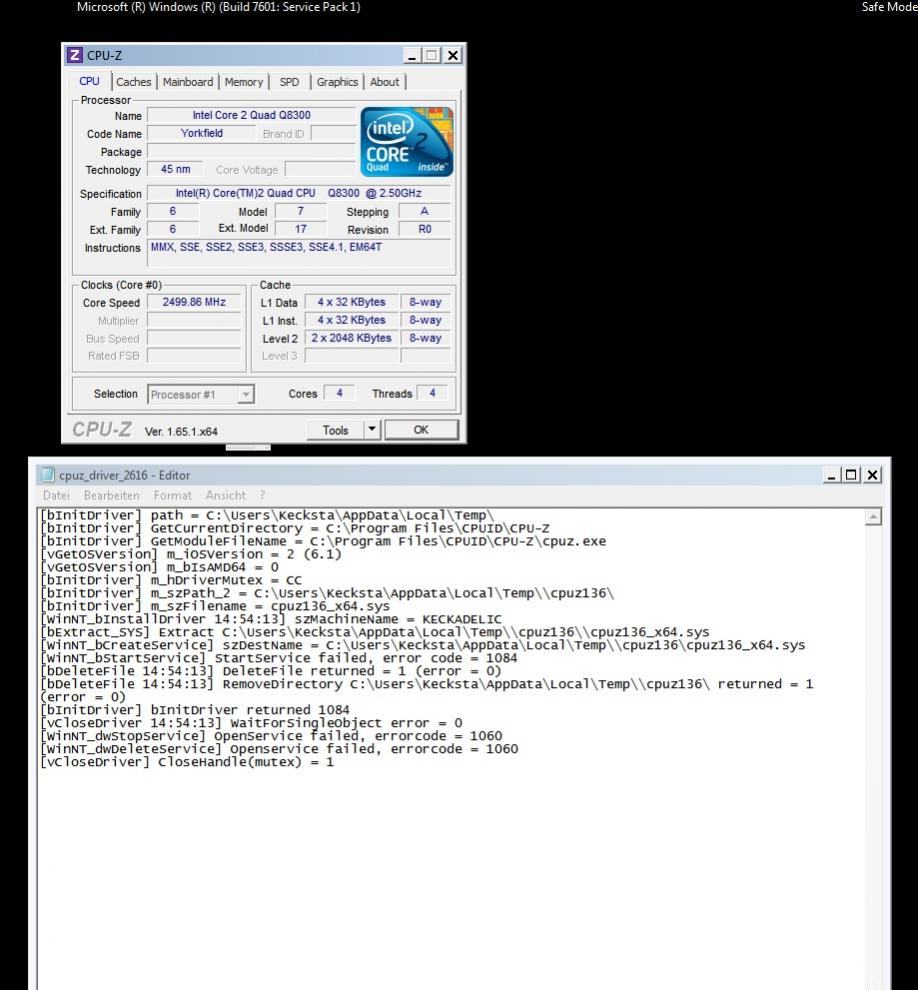Viewport: 918px width, 990px height.
Task: Click the OK button in CPU-Z
Action: tap(421, 430)
